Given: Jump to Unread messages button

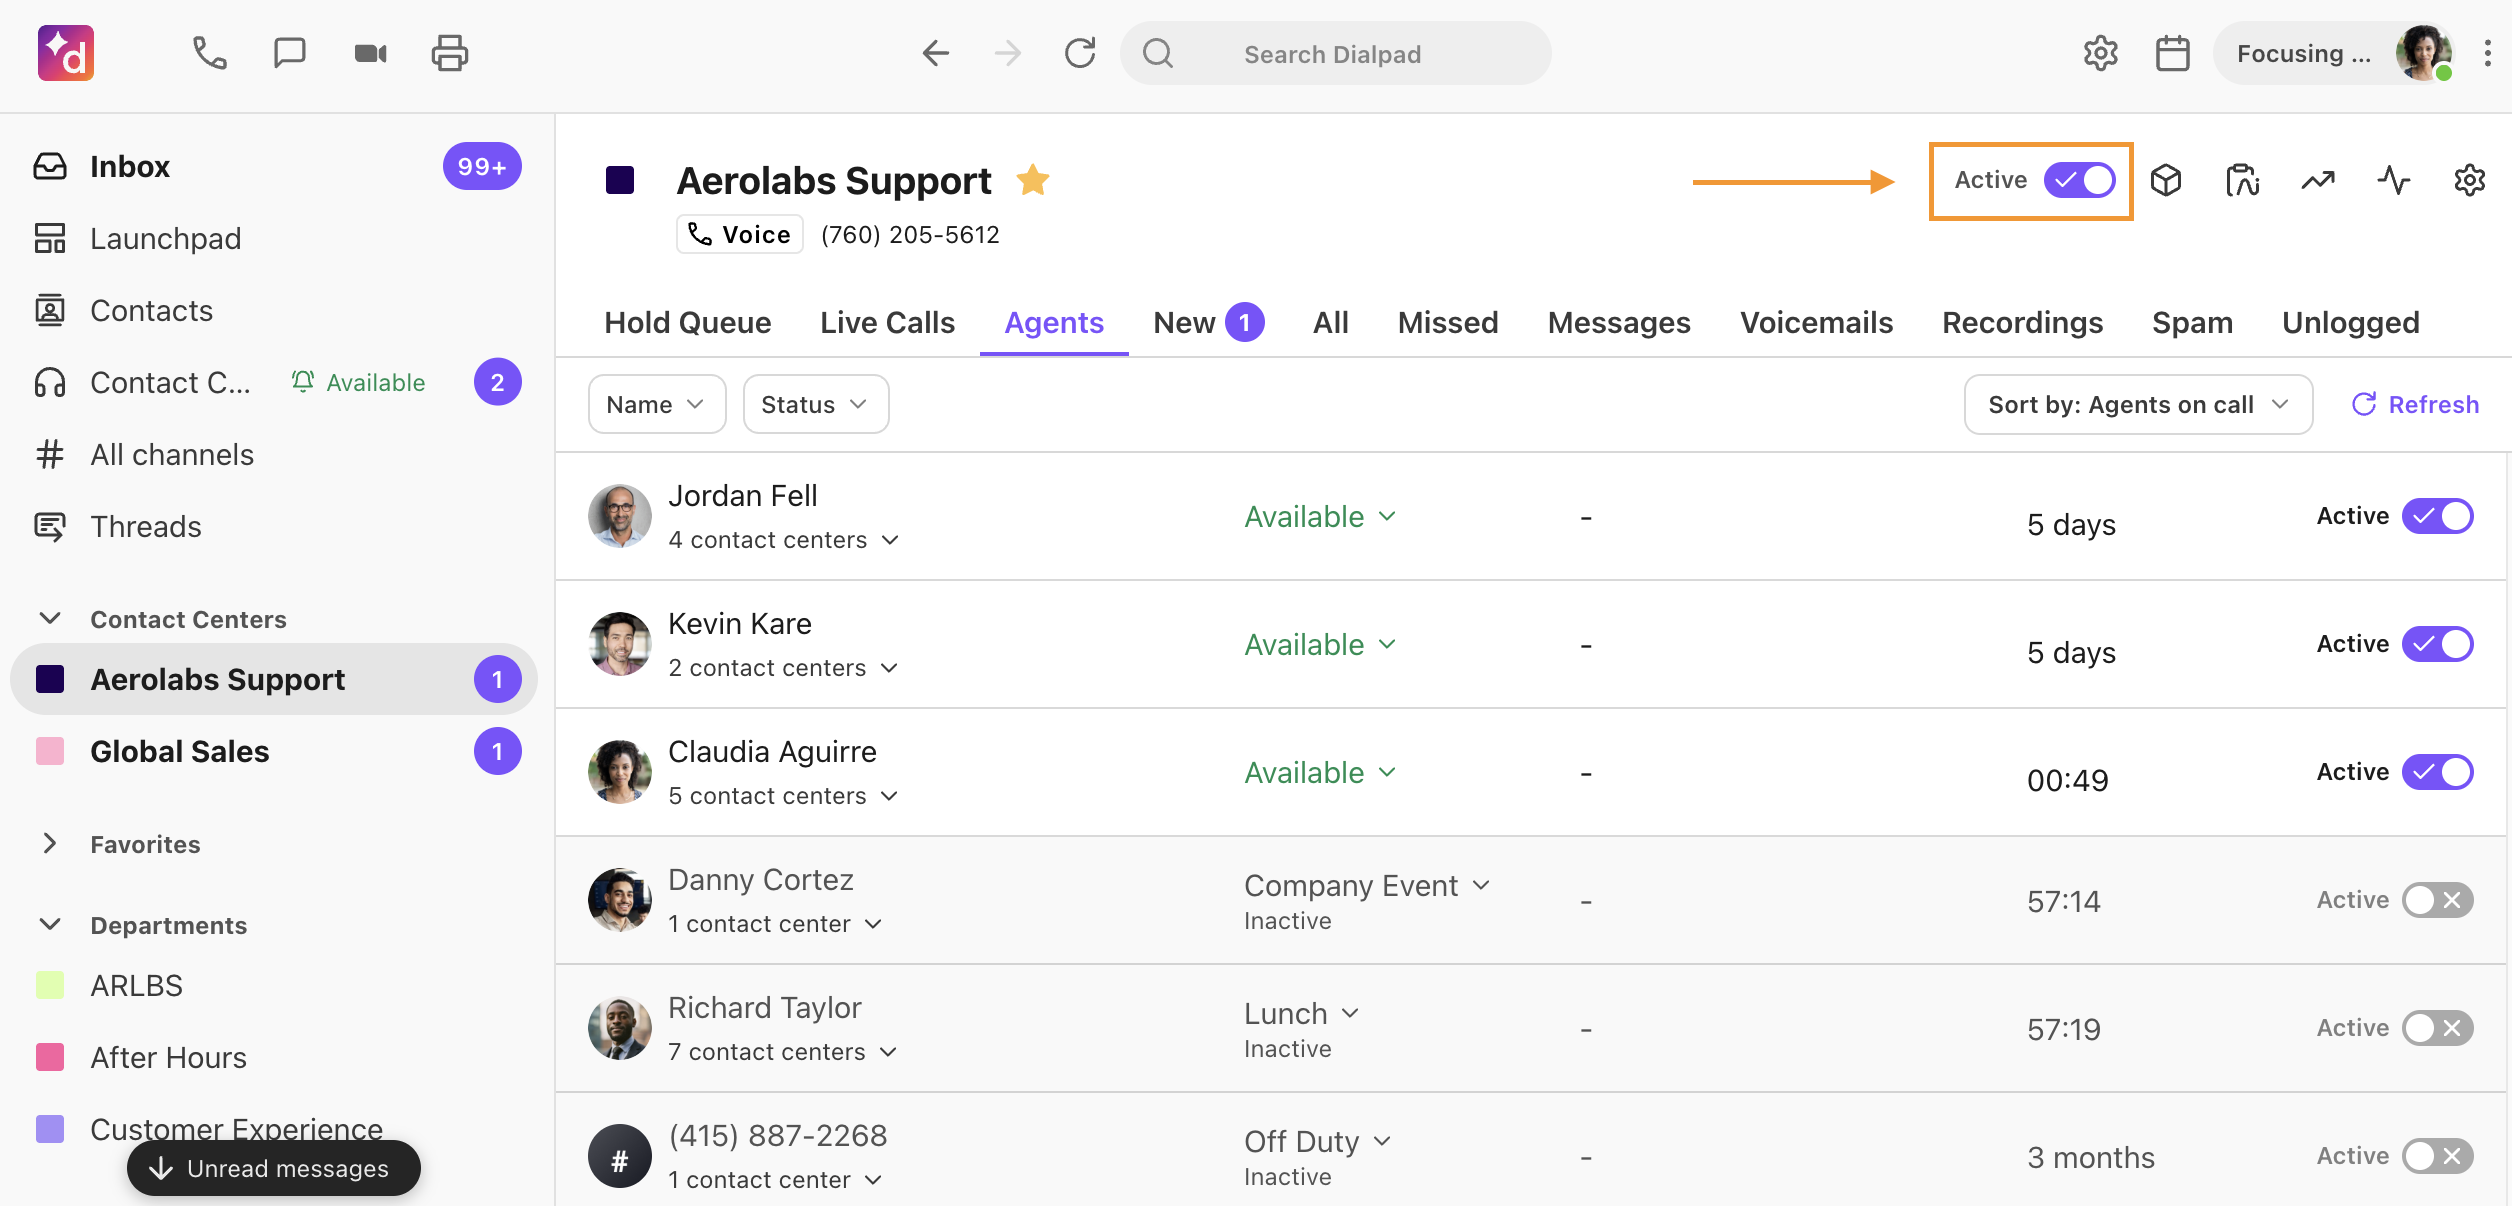Looking at the screenshot, I should [x=274, y=1168].
